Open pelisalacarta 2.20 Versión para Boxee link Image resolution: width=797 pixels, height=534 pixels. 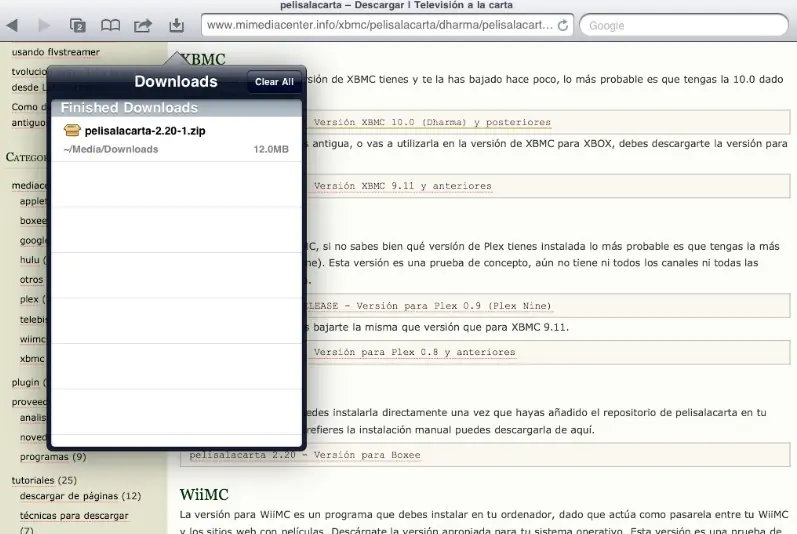305,455
